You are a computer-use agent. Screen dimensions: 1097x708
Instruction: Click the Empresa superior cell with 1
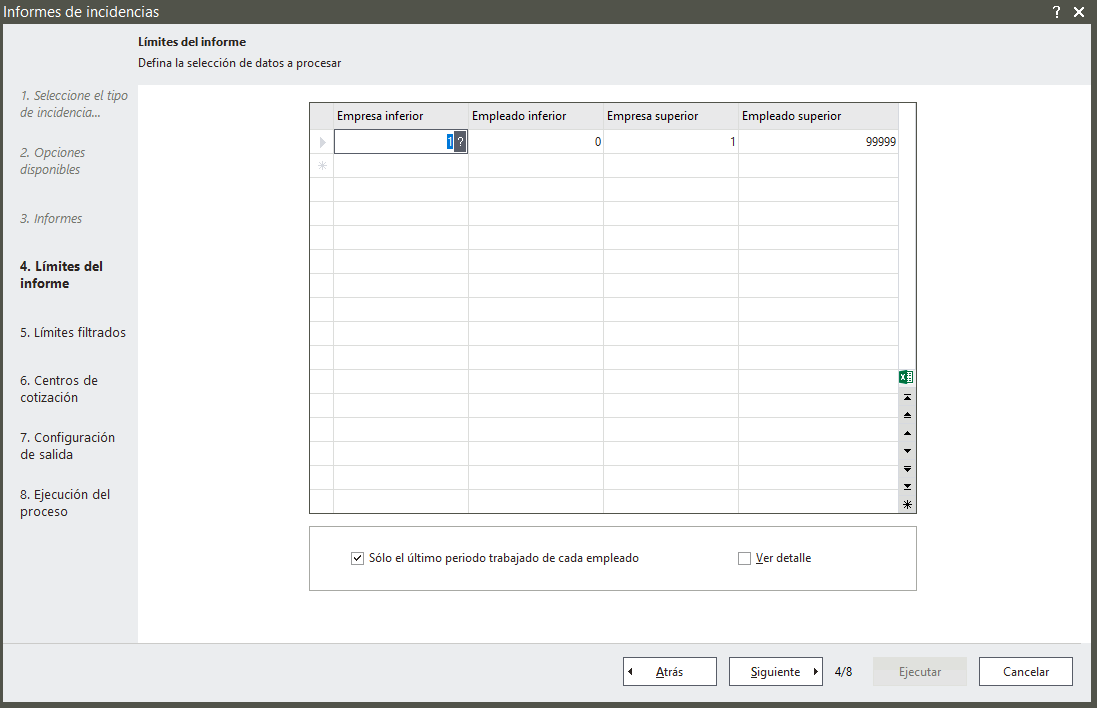click(671, 142)
